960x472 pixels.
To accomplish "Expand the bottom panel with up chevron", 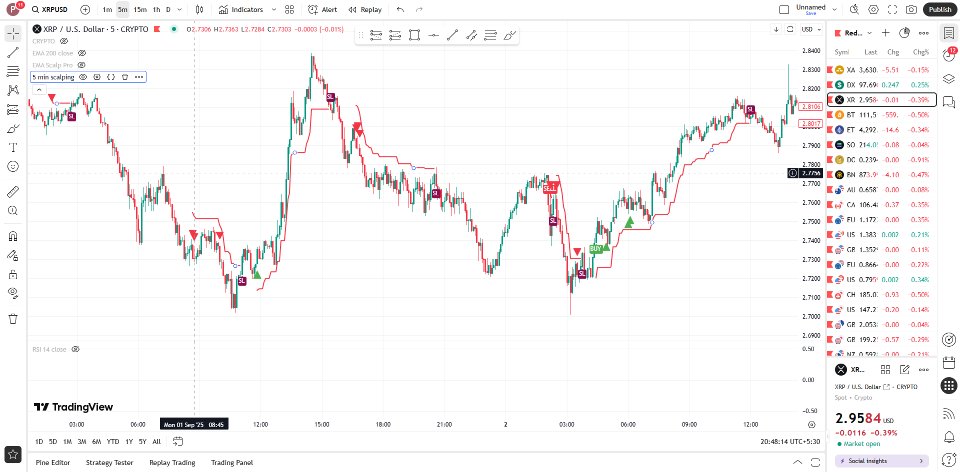I will [797, 462].
